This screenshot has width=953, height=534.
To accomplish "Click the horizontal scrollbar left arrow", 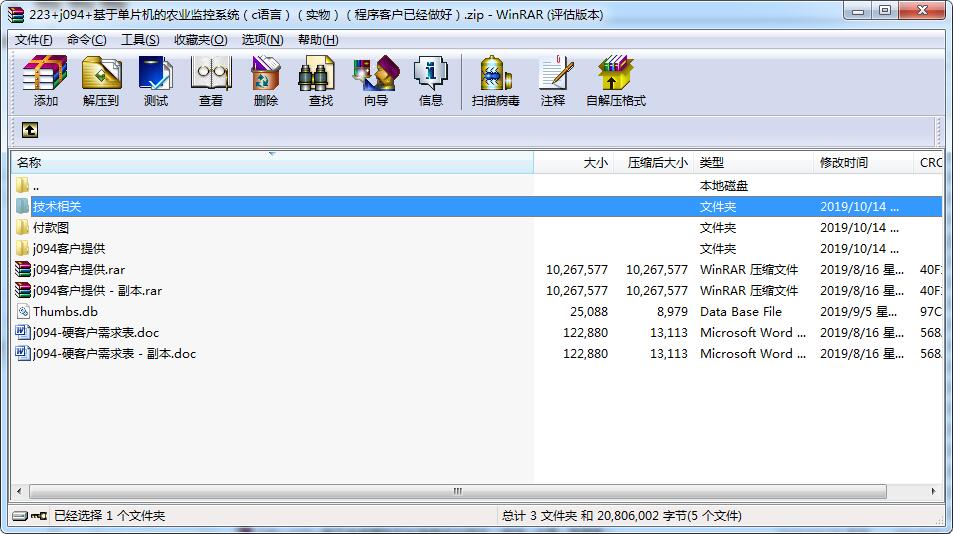I will (x=19, y=491).
